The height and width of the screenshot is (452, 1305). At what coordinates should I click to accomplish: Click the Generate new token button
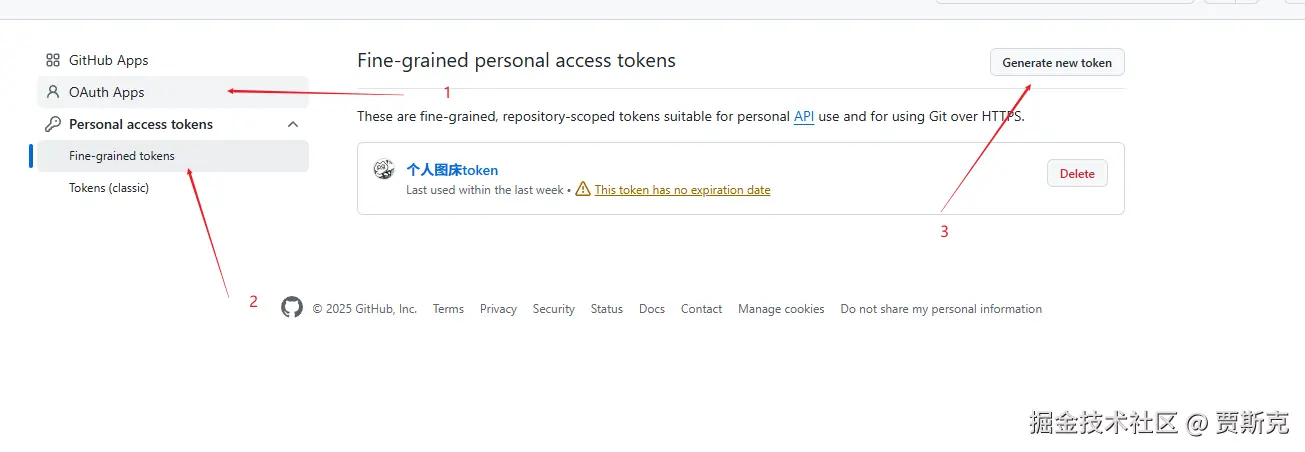tap(1057, 62)
